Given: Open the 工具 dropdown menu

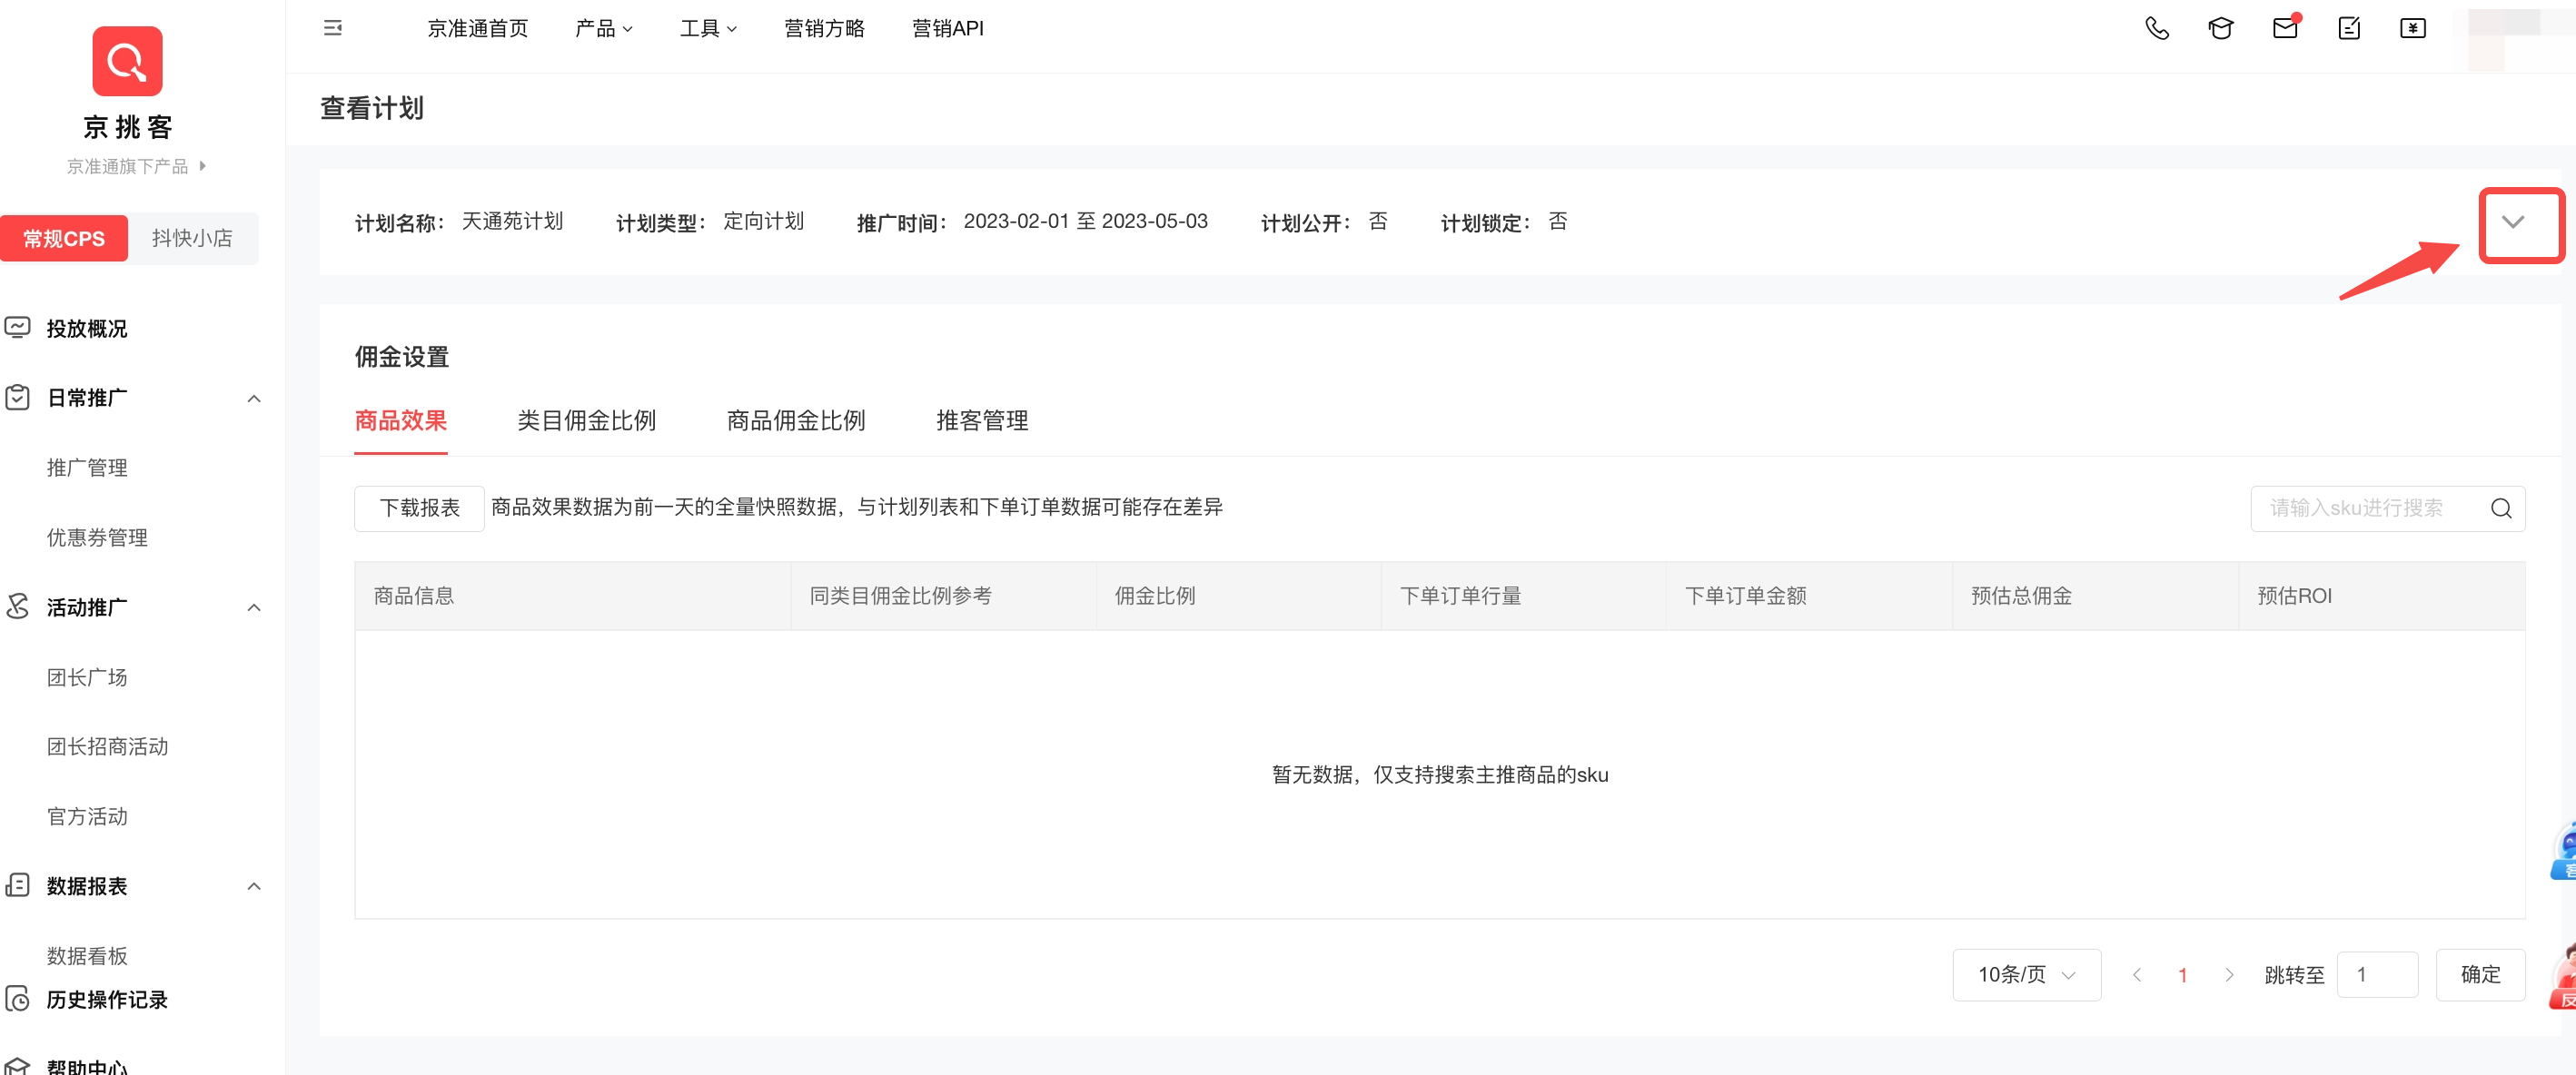Looking at the screenshot, I should [x=708, y=29].
